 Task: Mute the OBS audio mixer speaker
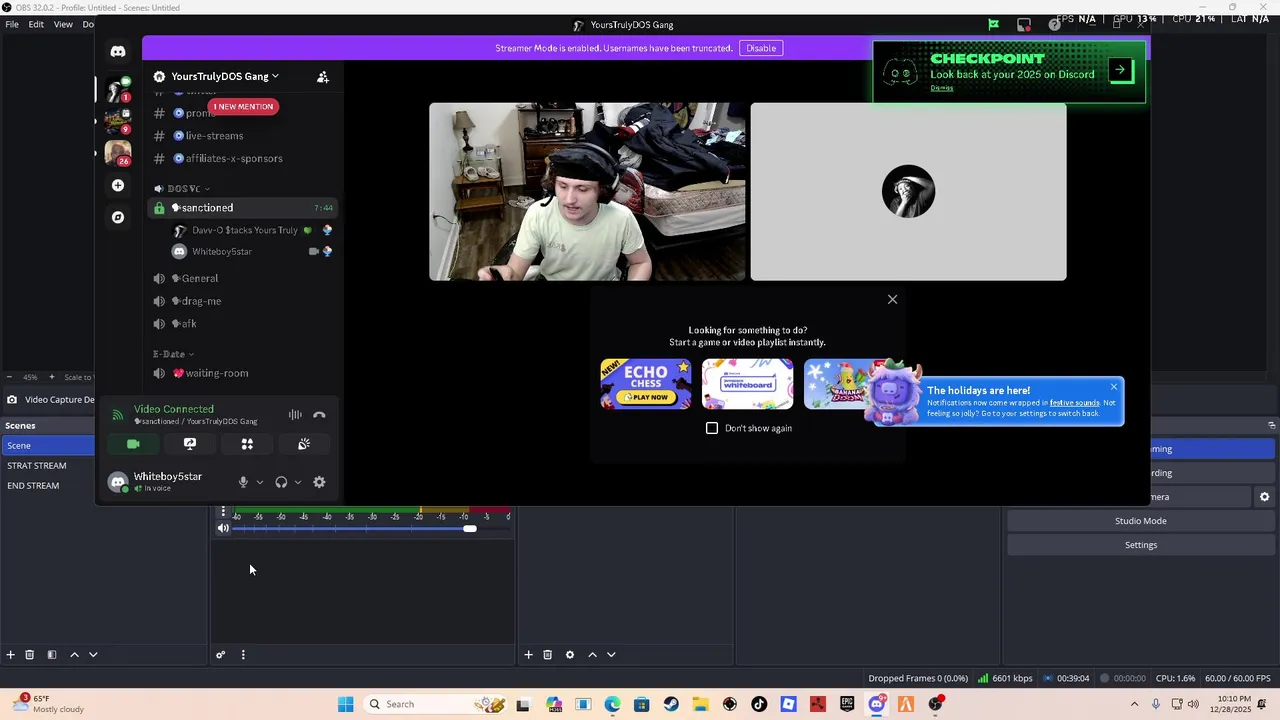[223, 529]
